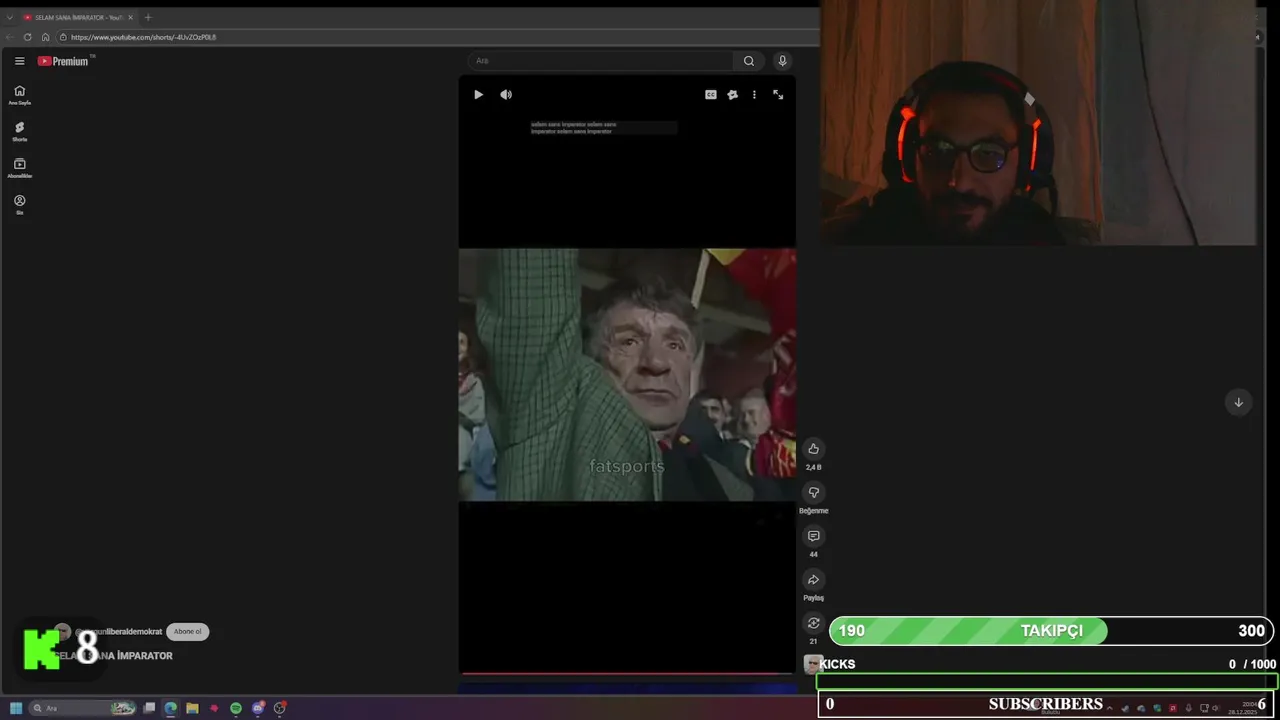Go to browser home page
The height and width of the screenshot is (720, 1280).
click(45, 37)
